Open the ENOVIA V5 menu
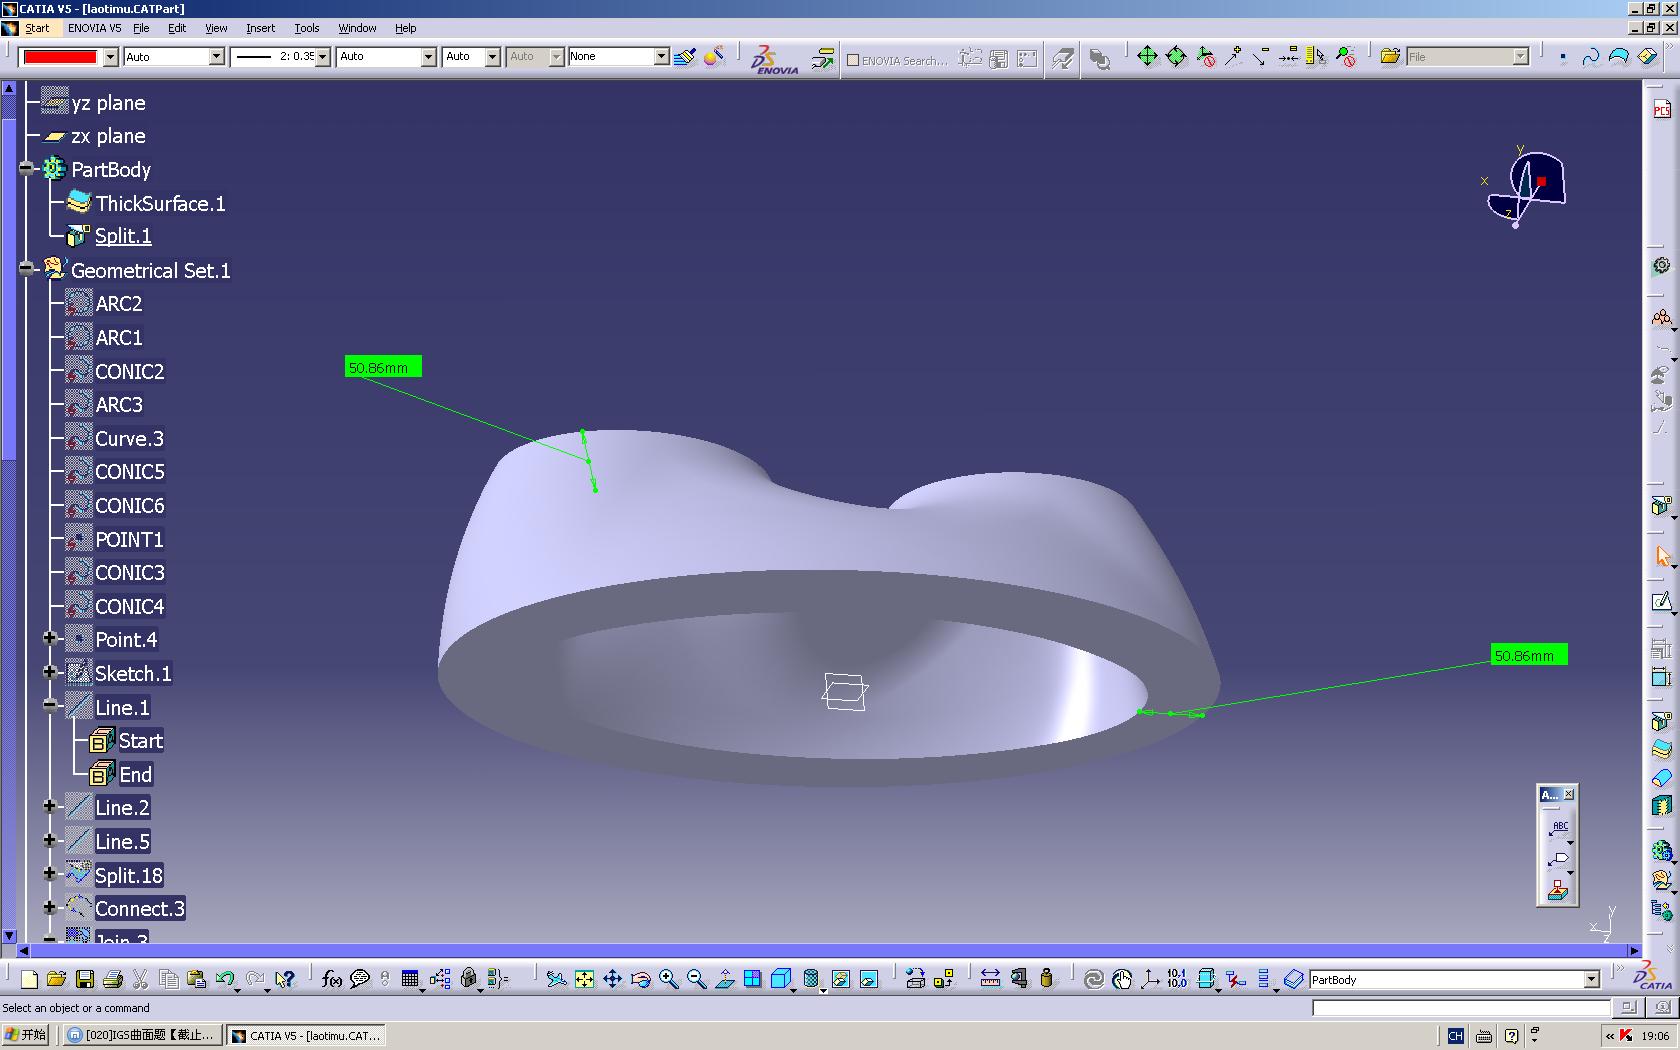Image resolution: width=1680 pixels, height=1050 pixels. (94, 28)
